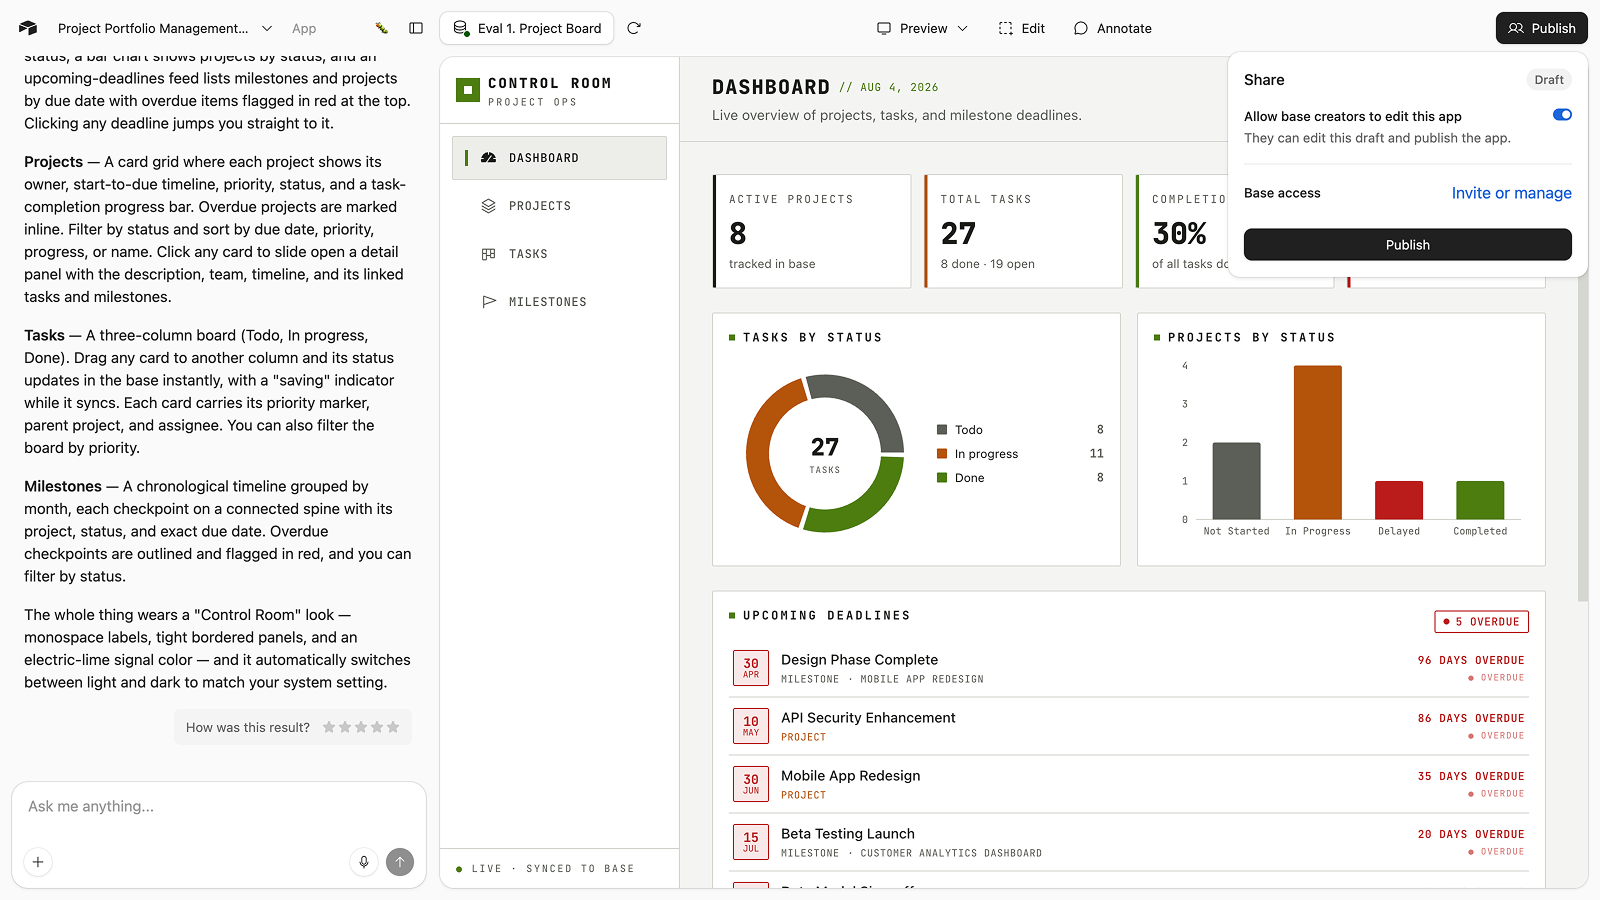Screen dimensions: 1600x900
Task: Click the Draft status badge
Action: [x=1549, y=80]
